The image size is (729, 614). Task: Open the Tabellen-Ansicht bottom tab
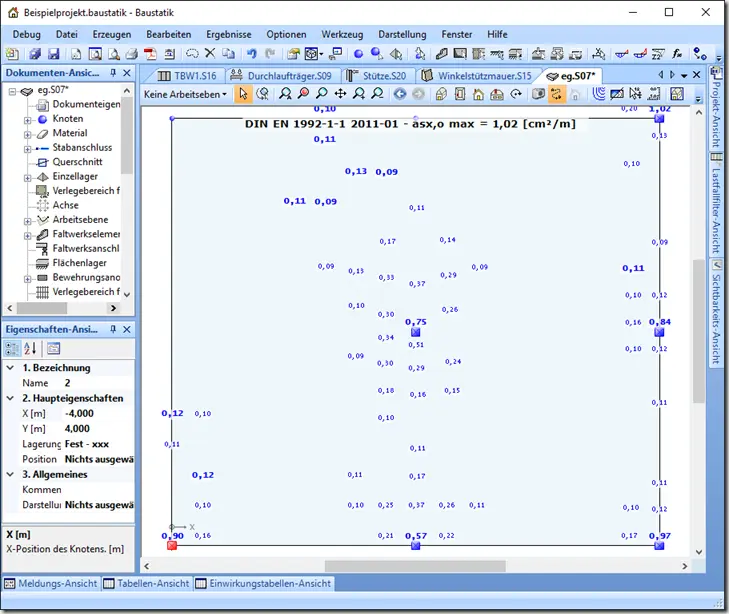146,583
